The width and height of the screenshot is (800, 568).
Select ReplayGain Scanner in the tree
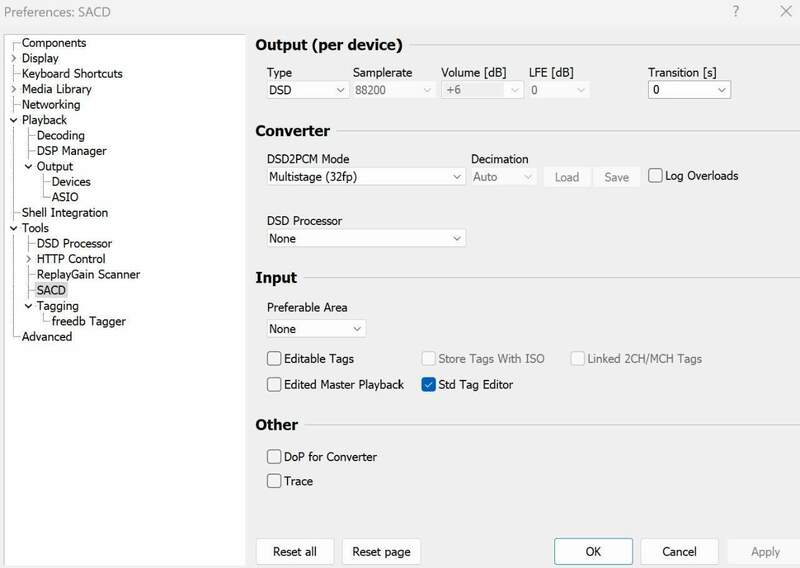click(x=88, y=274)
